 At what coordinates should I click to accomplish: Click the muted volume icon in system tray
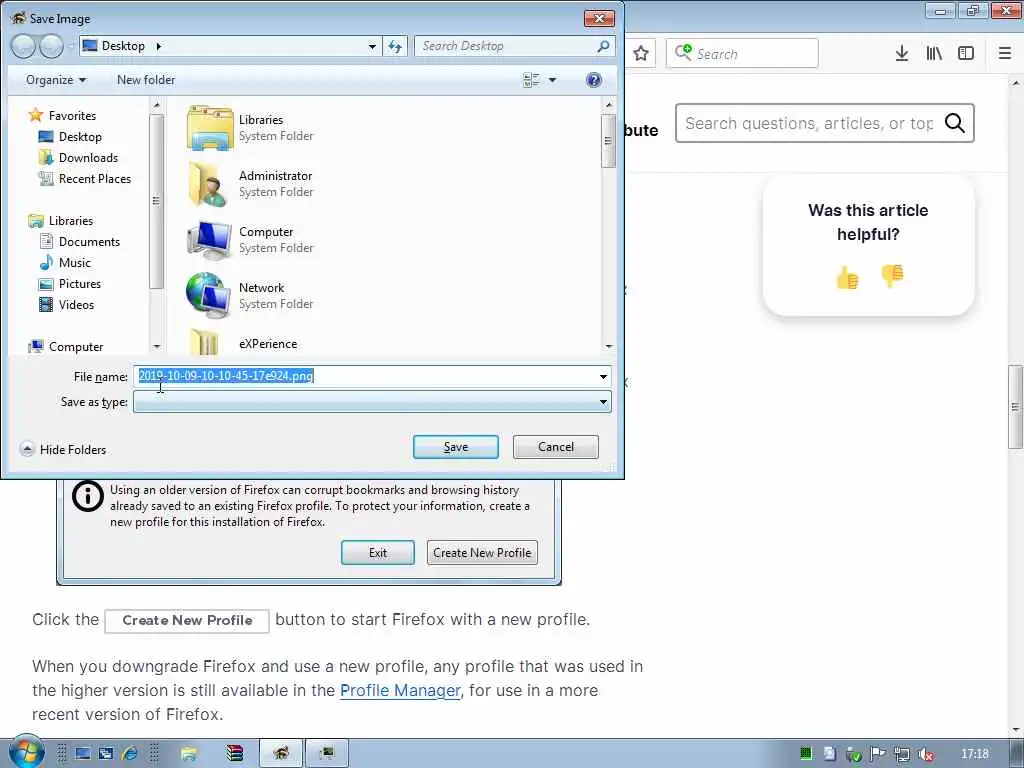click(x=925, y=754)
